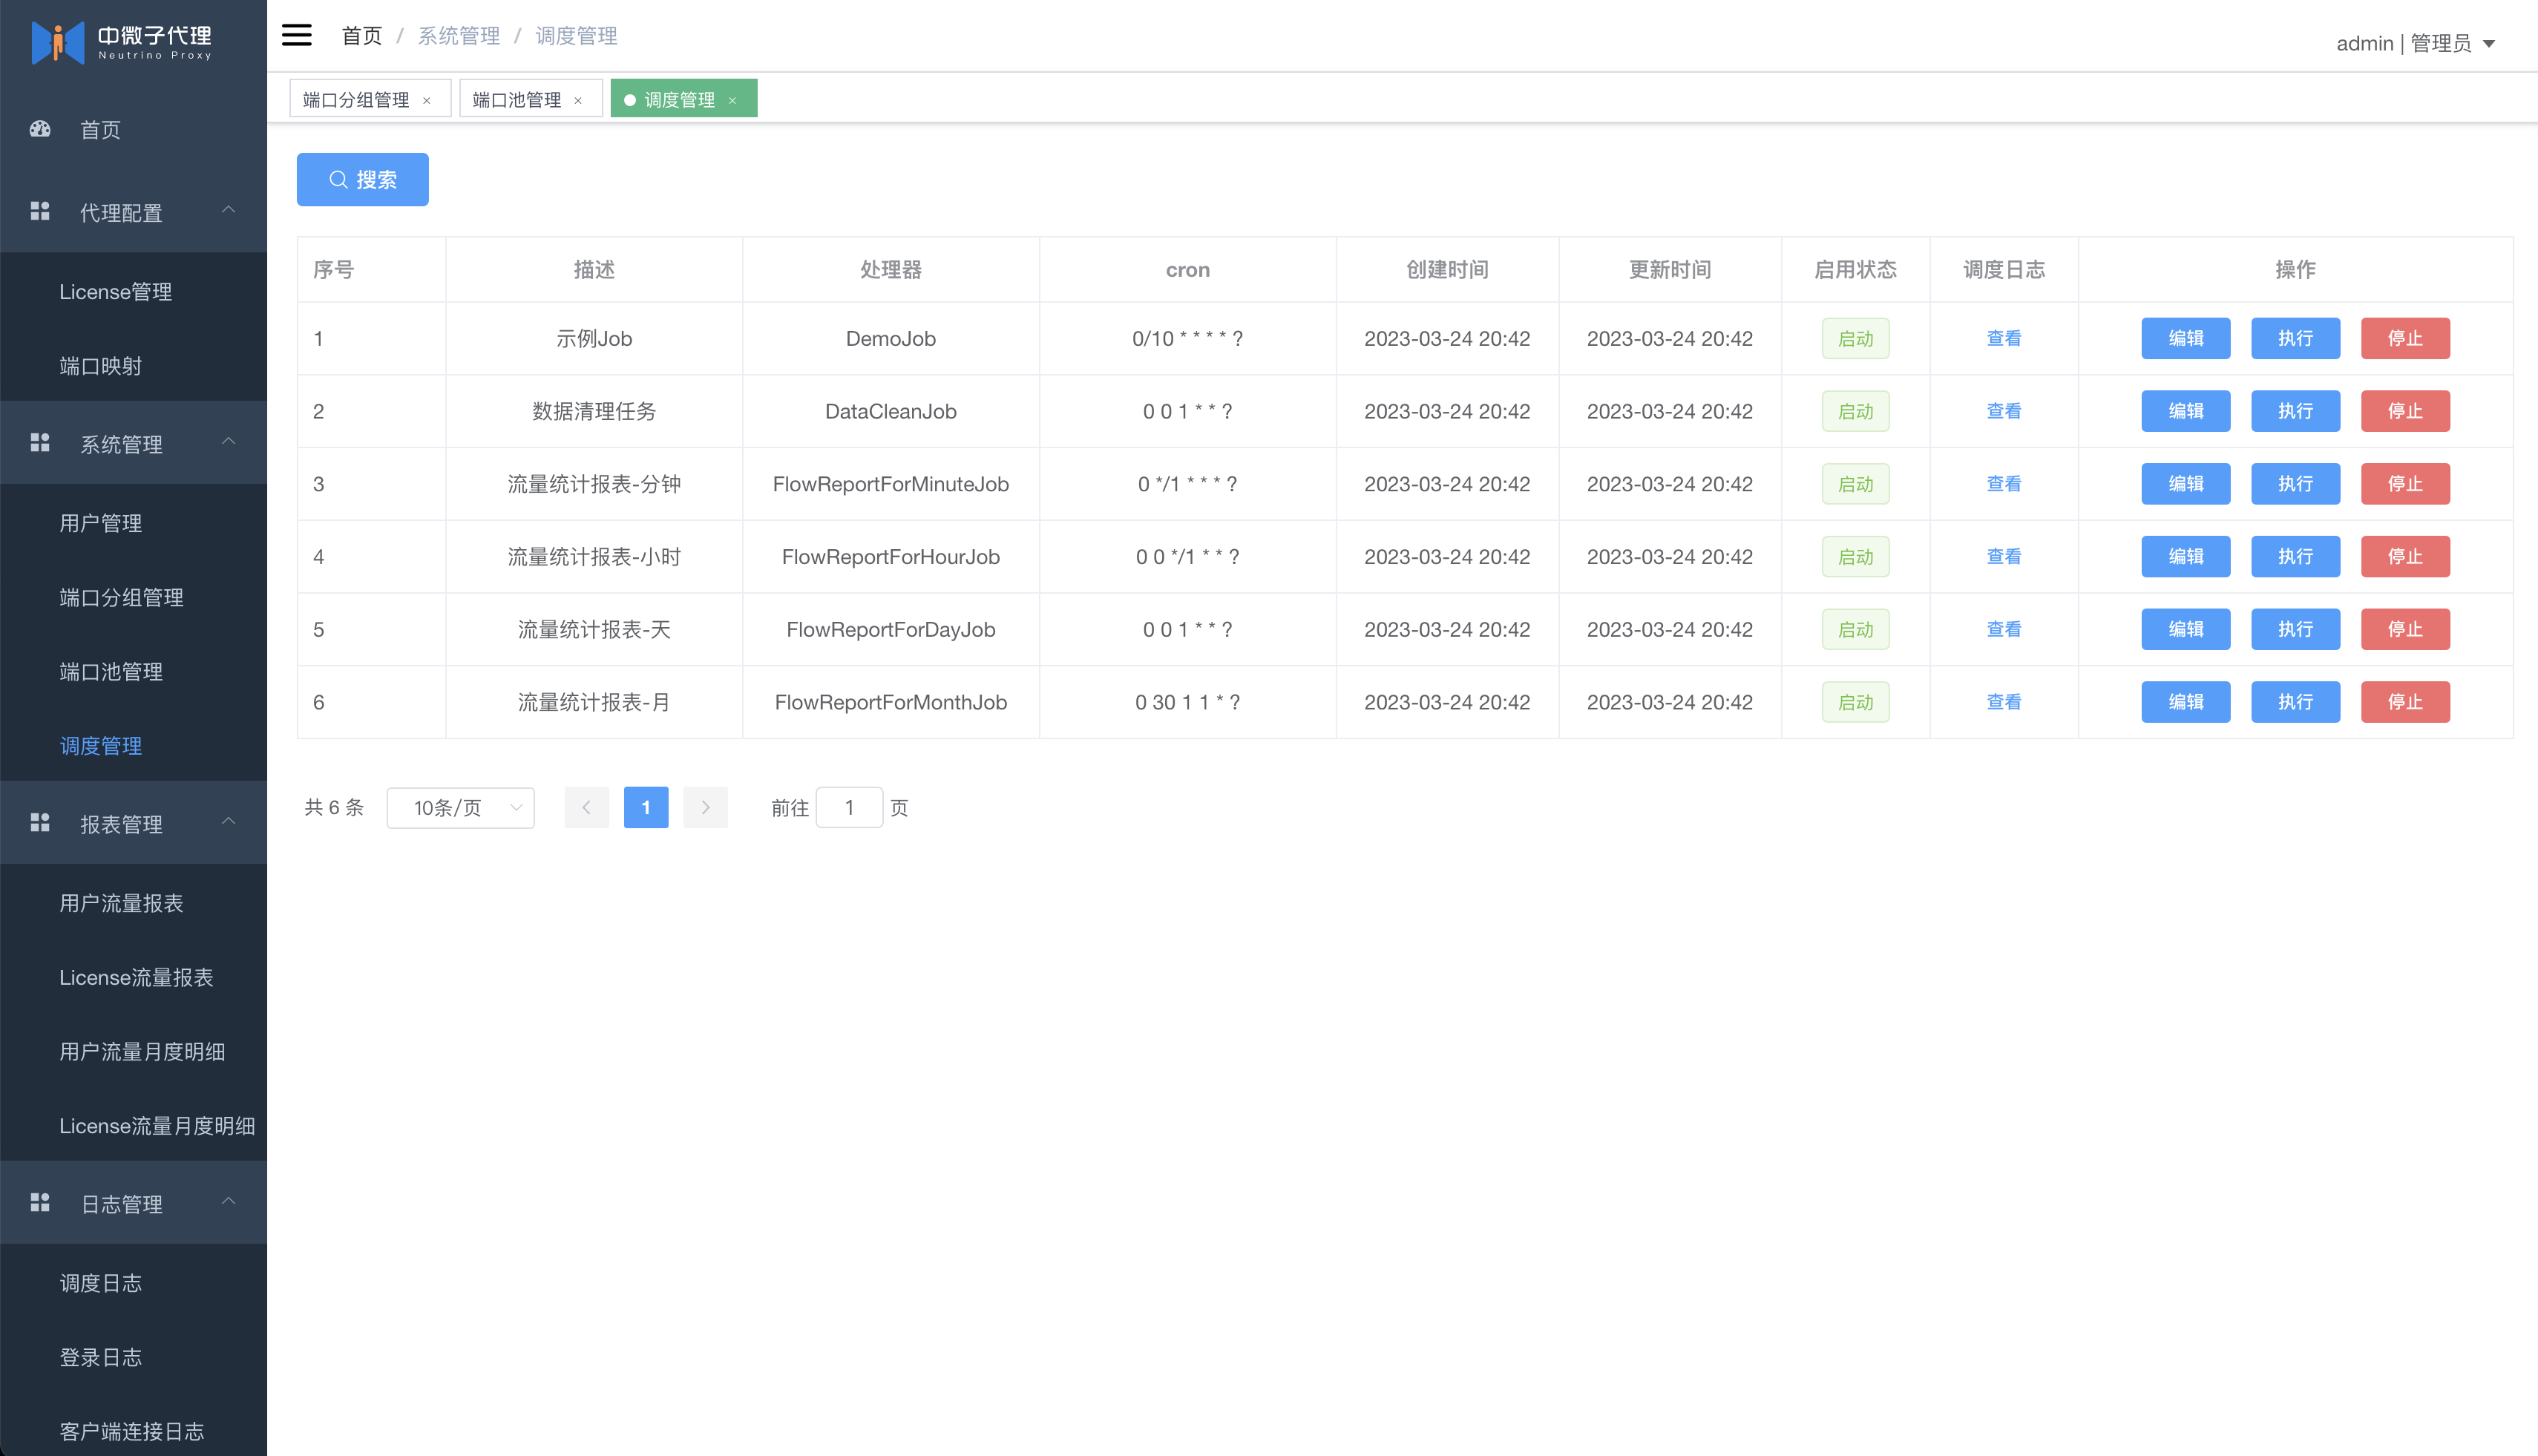Viewport: 2538px width, 1456px height.
Task: Execute the FlowReportForDayJob row
Action: point(2296,629)
